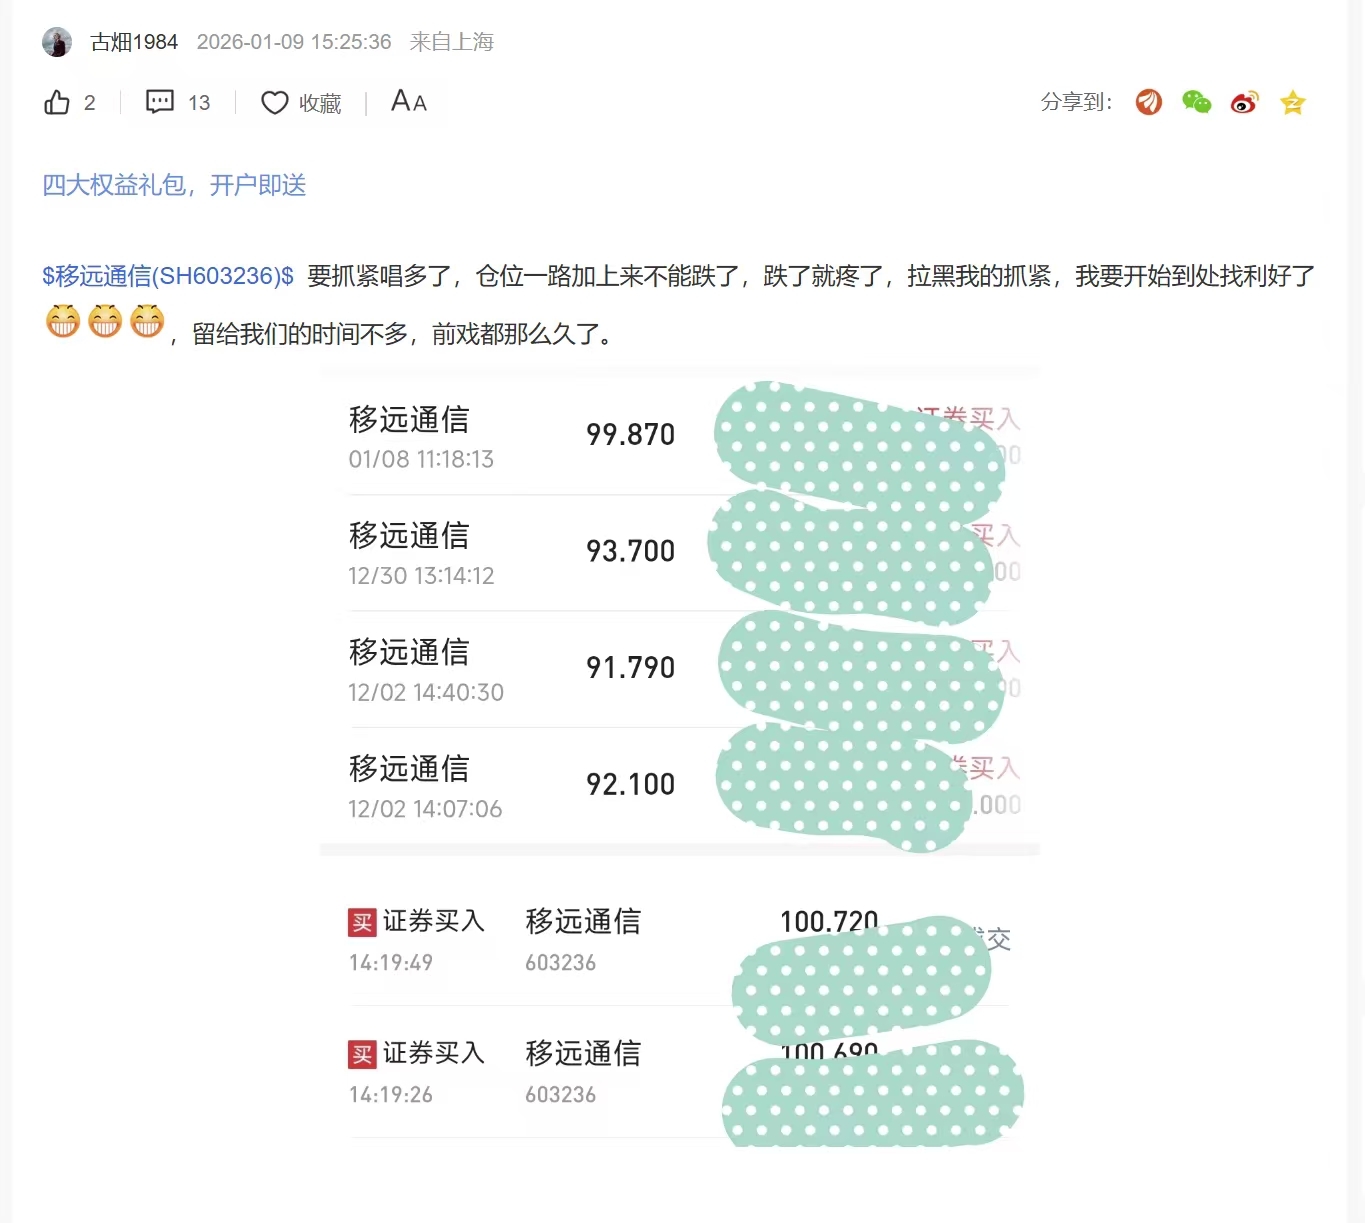
Task: Click the 分享到 label
Action: [x=1076, y=102]
